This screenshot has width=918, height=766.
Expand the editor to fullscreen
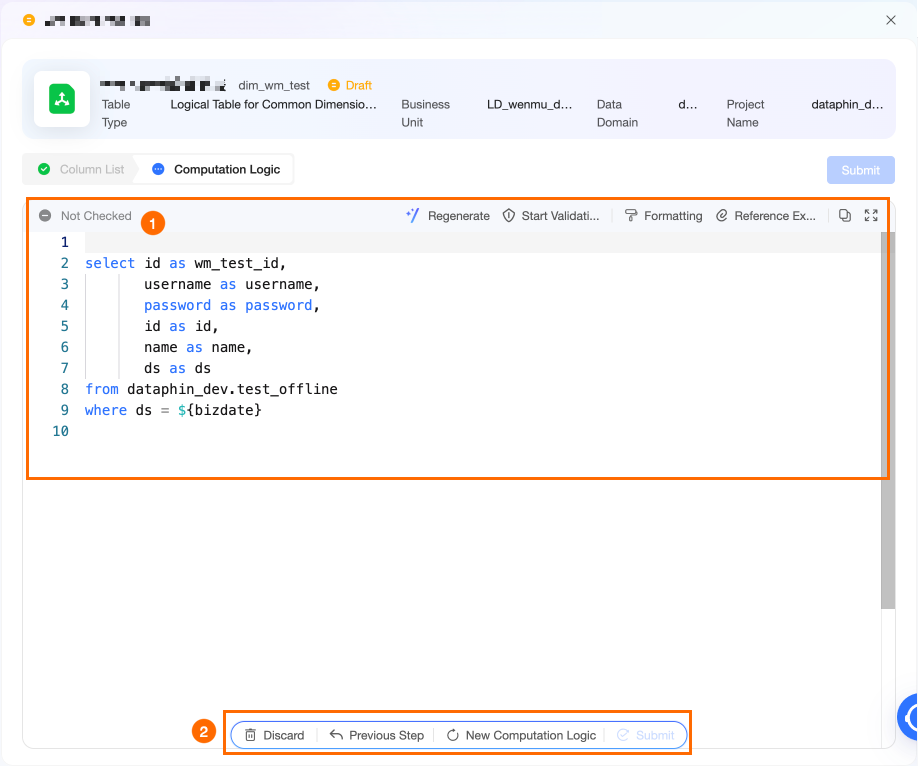click(871, 215)
